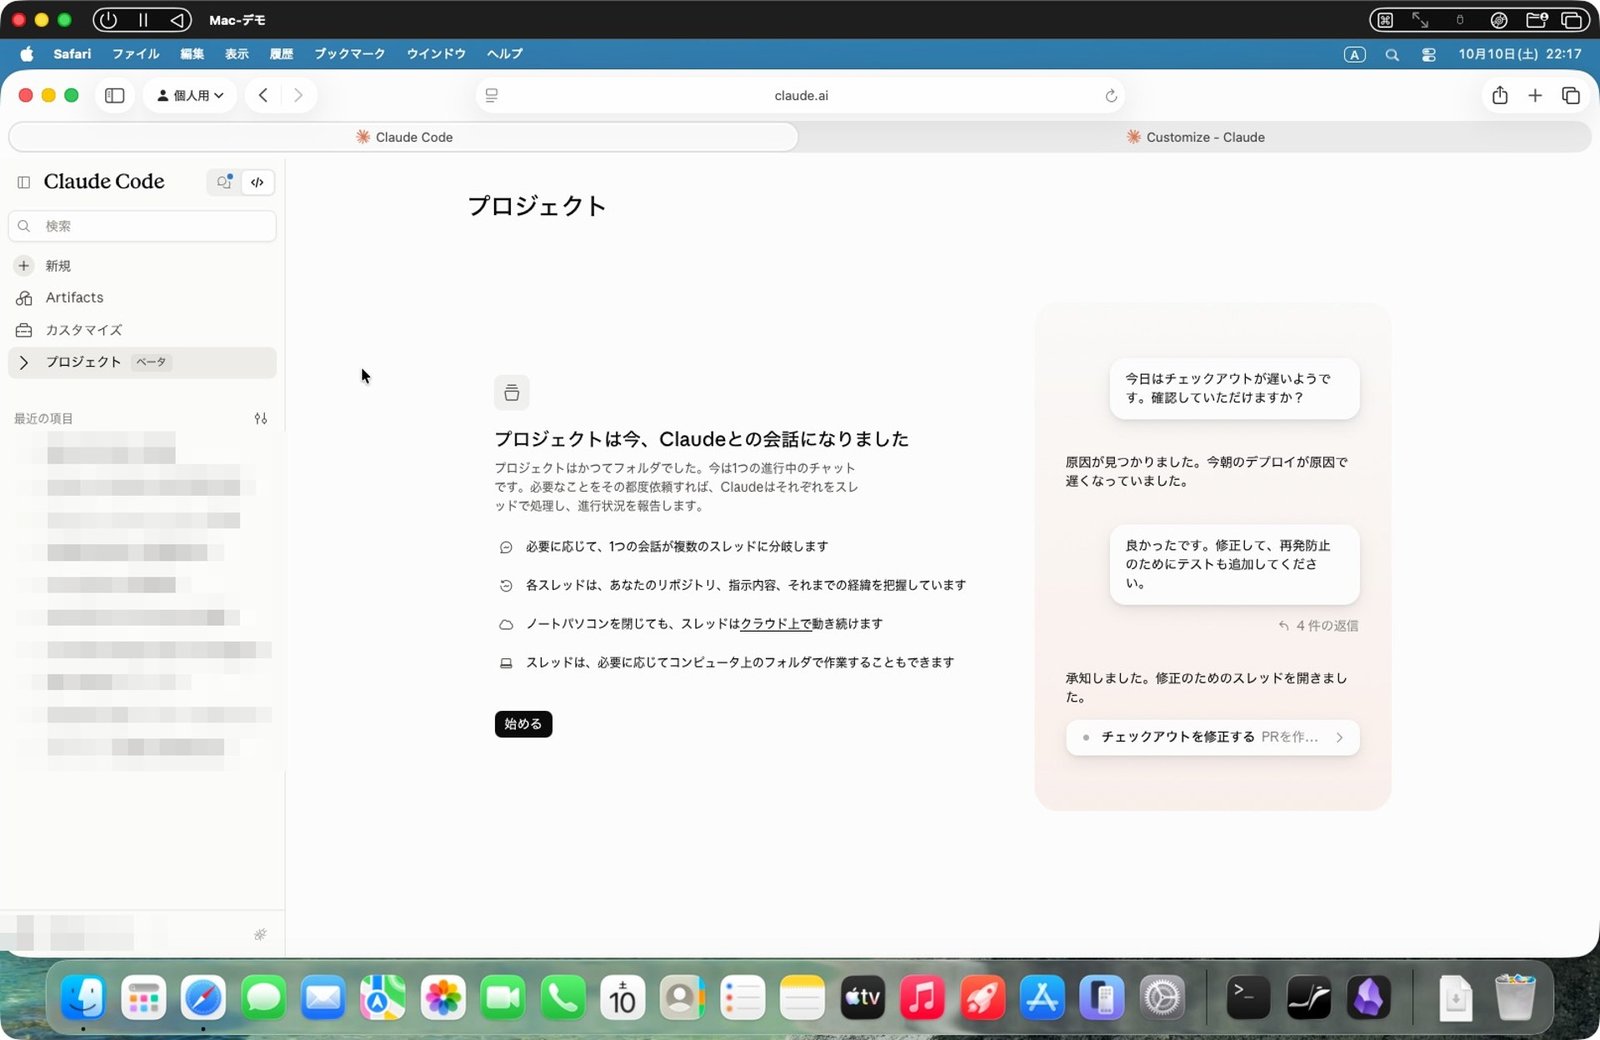Image resolution: width=1600 pixels, height=1040 pixels.
Task: Open the Safari share button
Action: point(1499,95)
